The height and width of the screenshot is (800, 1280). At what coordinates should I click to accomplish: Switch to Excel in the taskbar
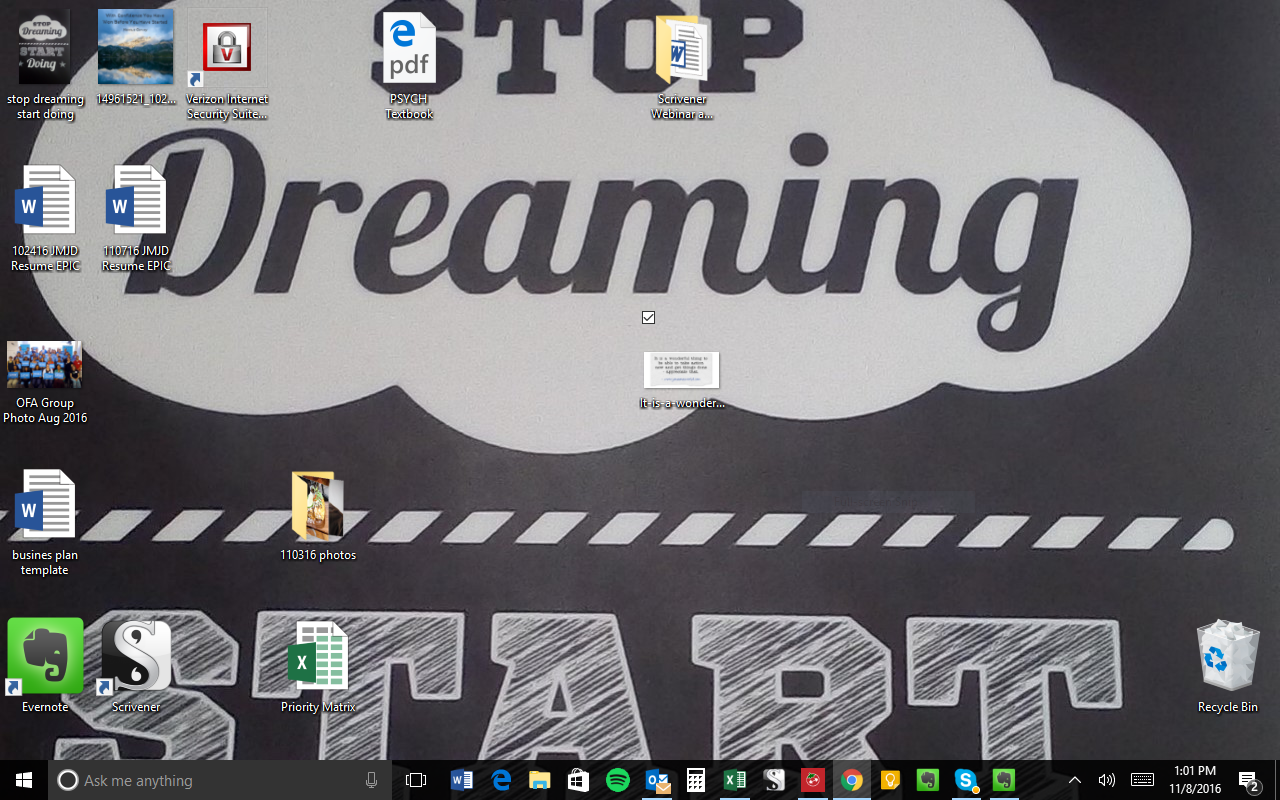tap(735, 780)
